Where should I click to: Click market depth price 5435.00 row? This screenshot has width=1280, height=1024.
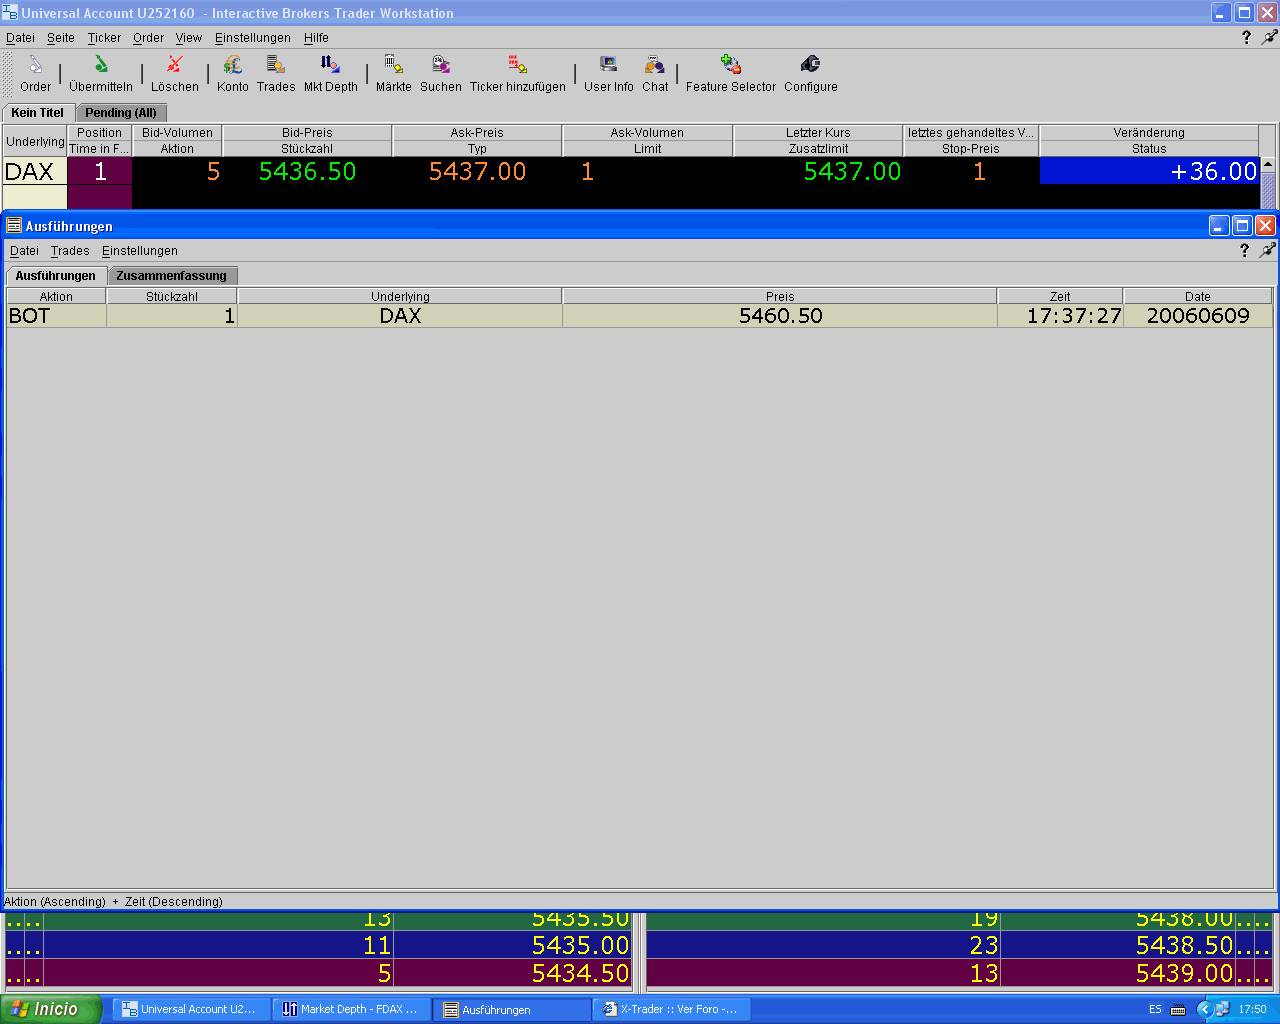pyautogui.click(x=318, y=945)
